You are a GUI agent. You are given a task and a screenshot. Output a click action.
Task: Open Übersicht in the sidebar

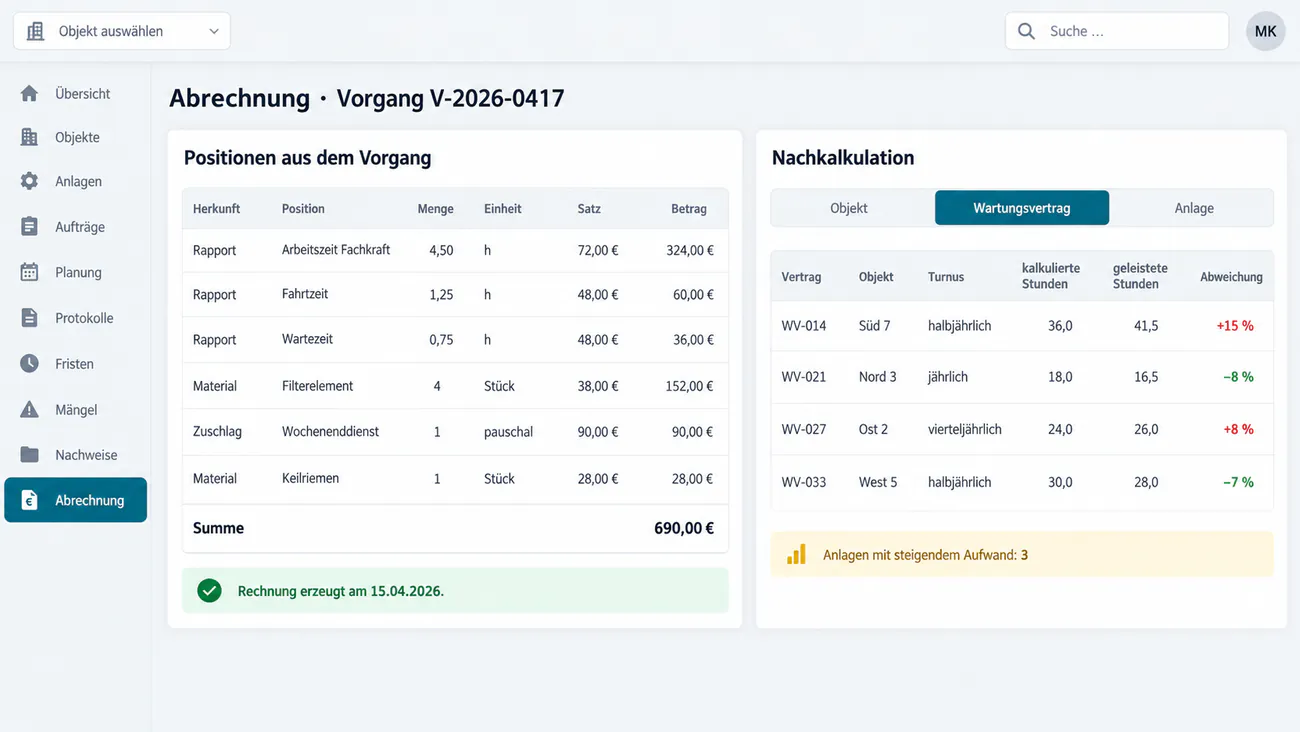tap(76, 93)
